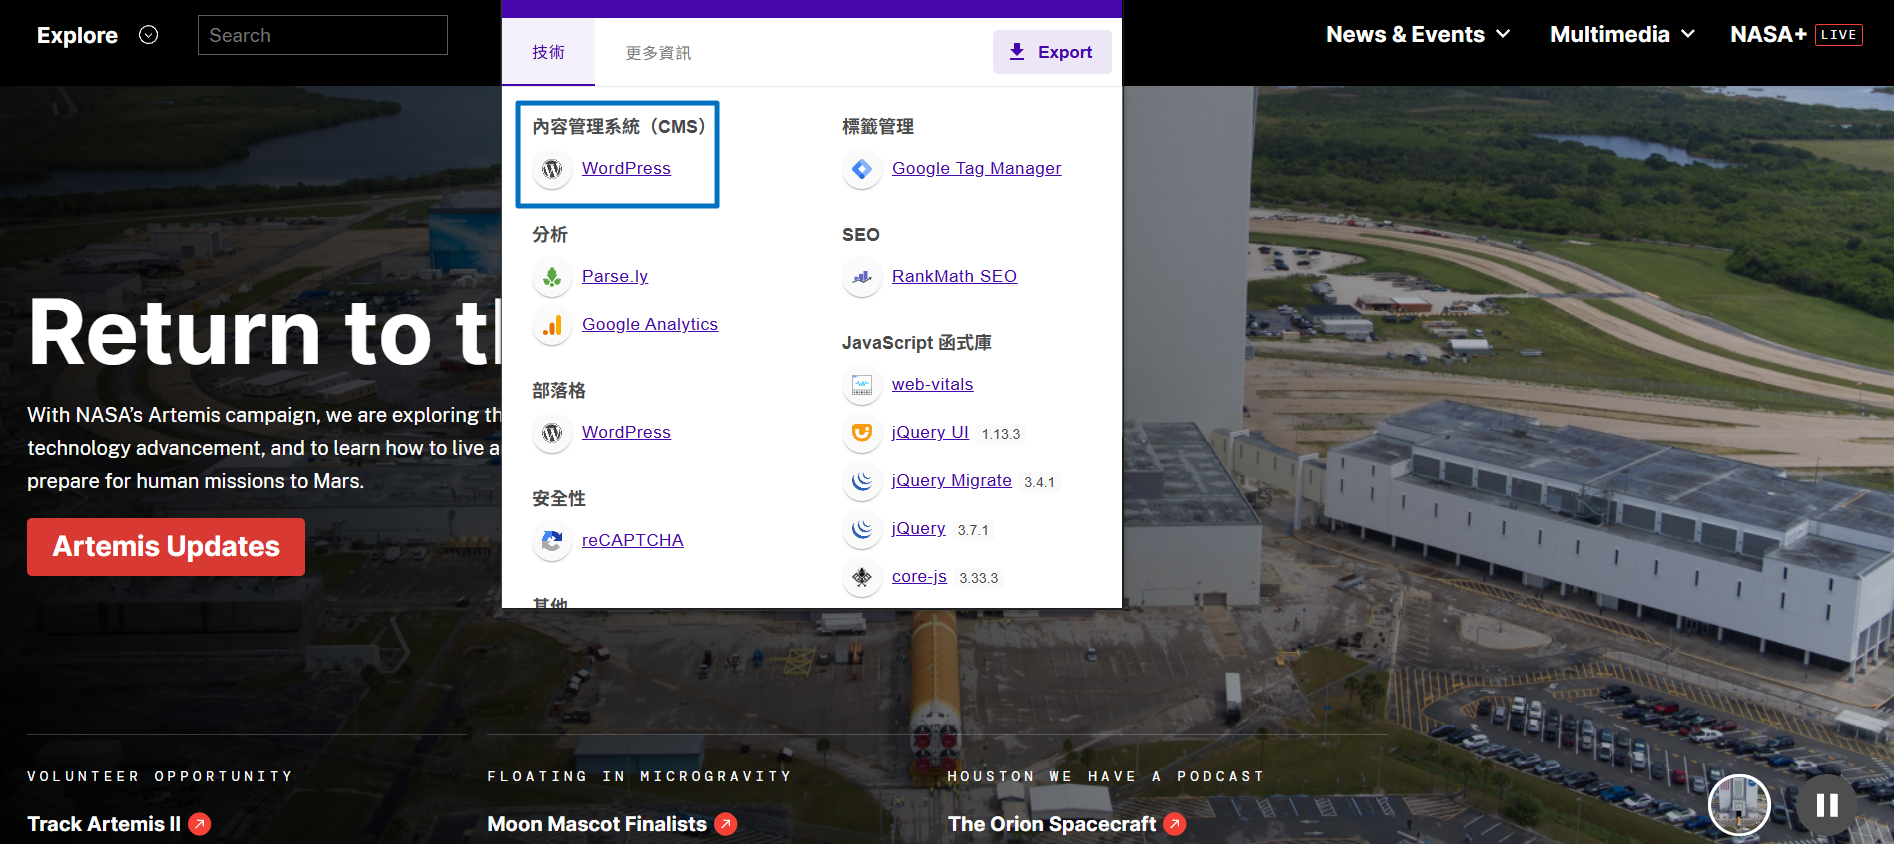The width and height of the screenshot is (1894, 844).
Task: Click the Explore label in header
Action: coord(77,35)
